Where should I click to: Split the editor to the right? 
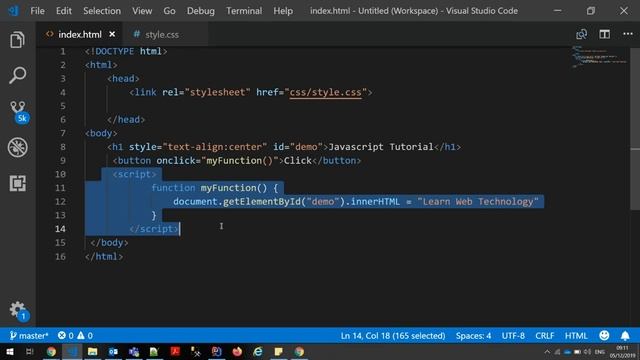tap(604, 34)
